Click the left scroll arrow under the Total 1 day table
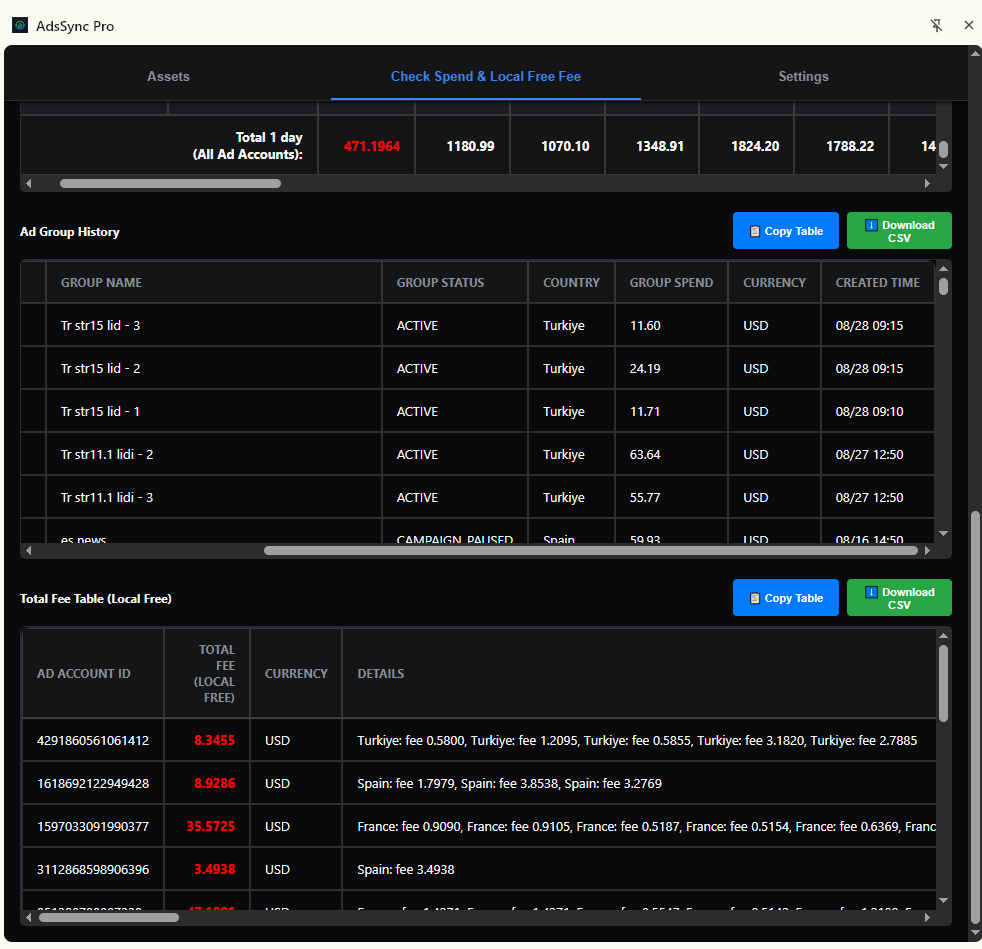982x949 pixels. click(28, 184)
